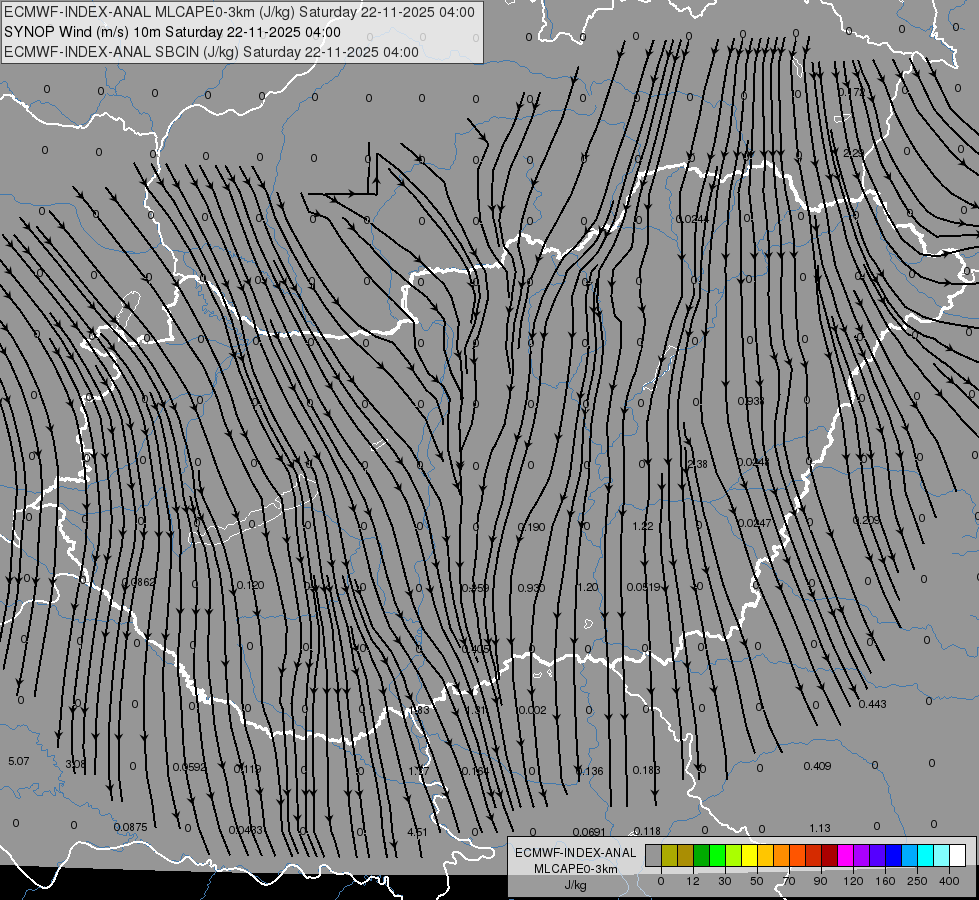The width and height of the screenshot is (979, 900).
Task: Click the map value 0.190
Action: [531, 527]
